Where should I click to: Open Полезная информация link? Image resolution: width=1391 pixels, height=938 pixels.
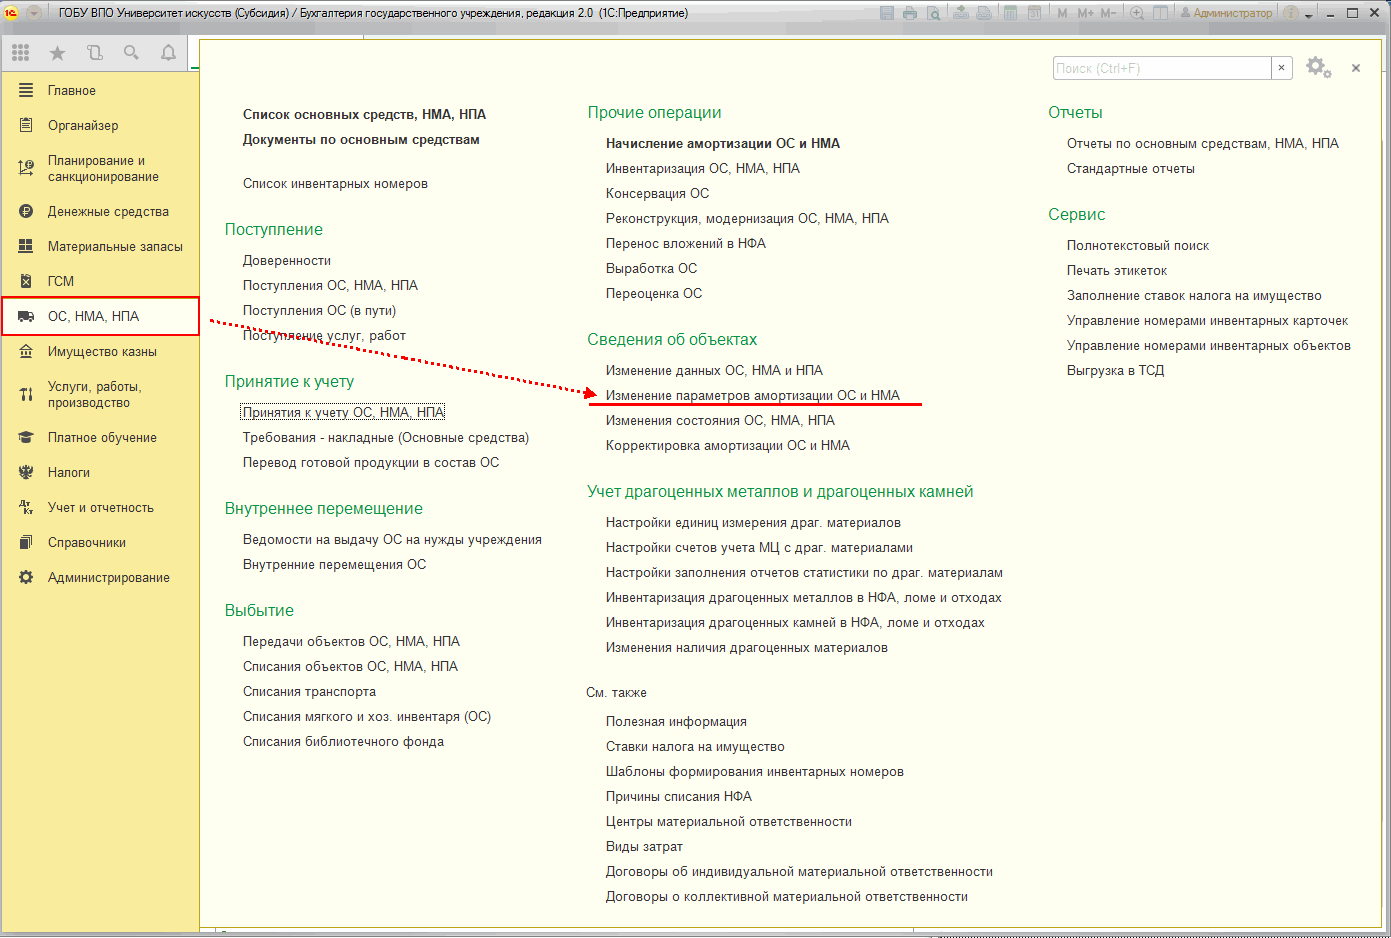point(676,721)
